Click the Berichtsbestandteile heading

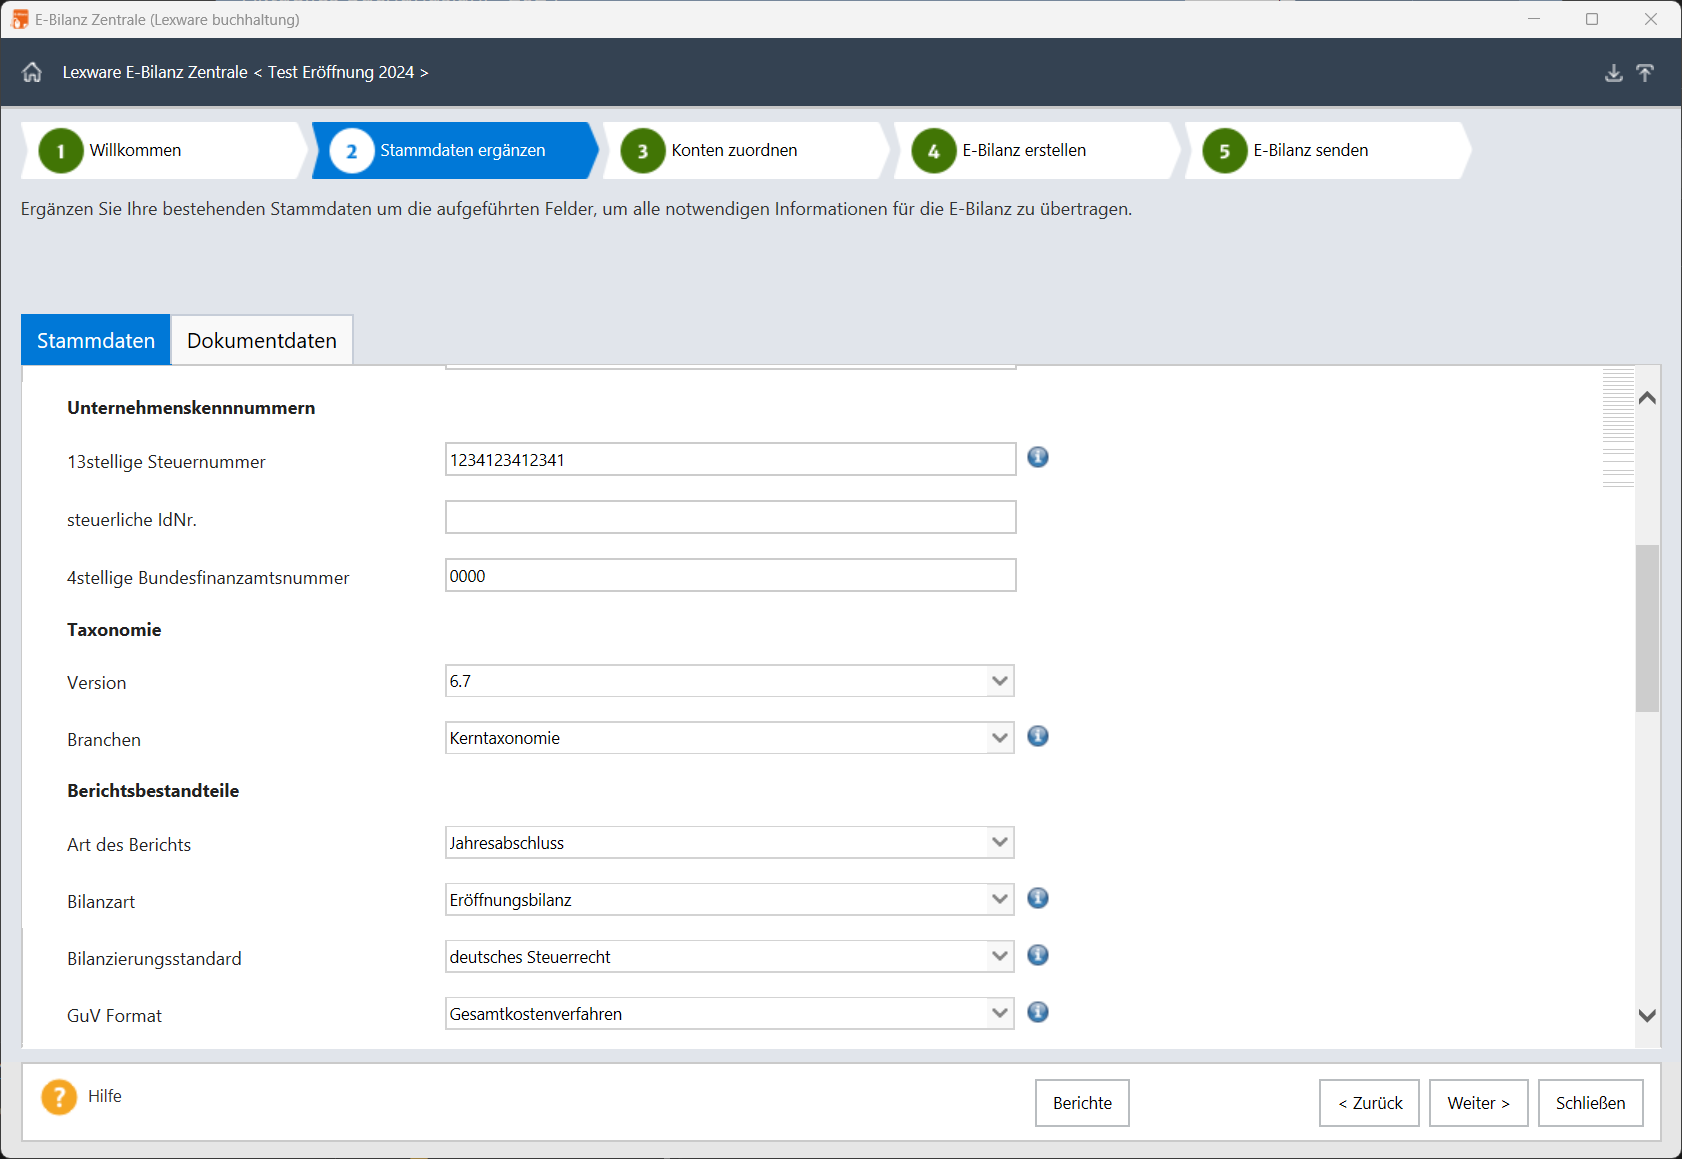click(153, 791)
